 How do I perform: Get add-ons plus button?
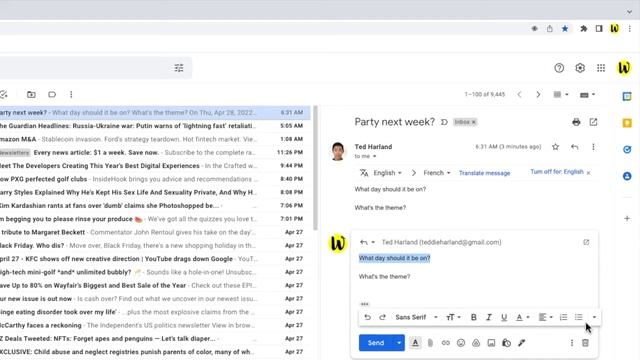627,218
